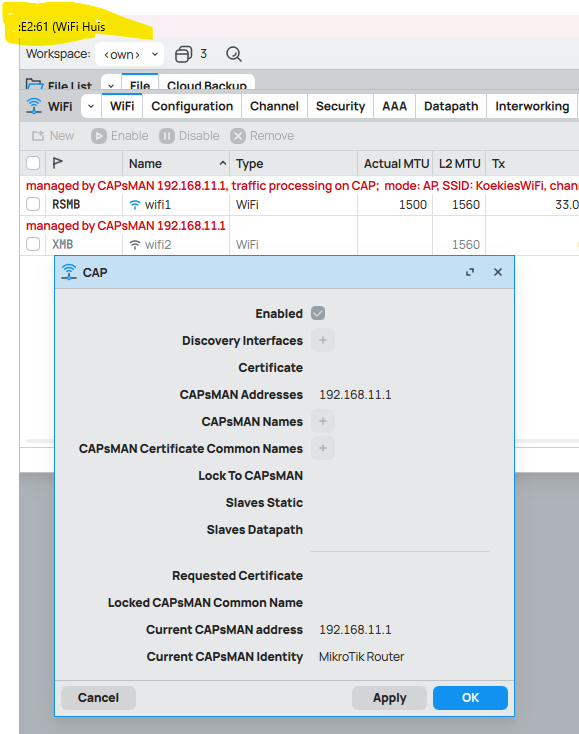
Task: Select the wifi2 interface name
Action: point(158,244)
